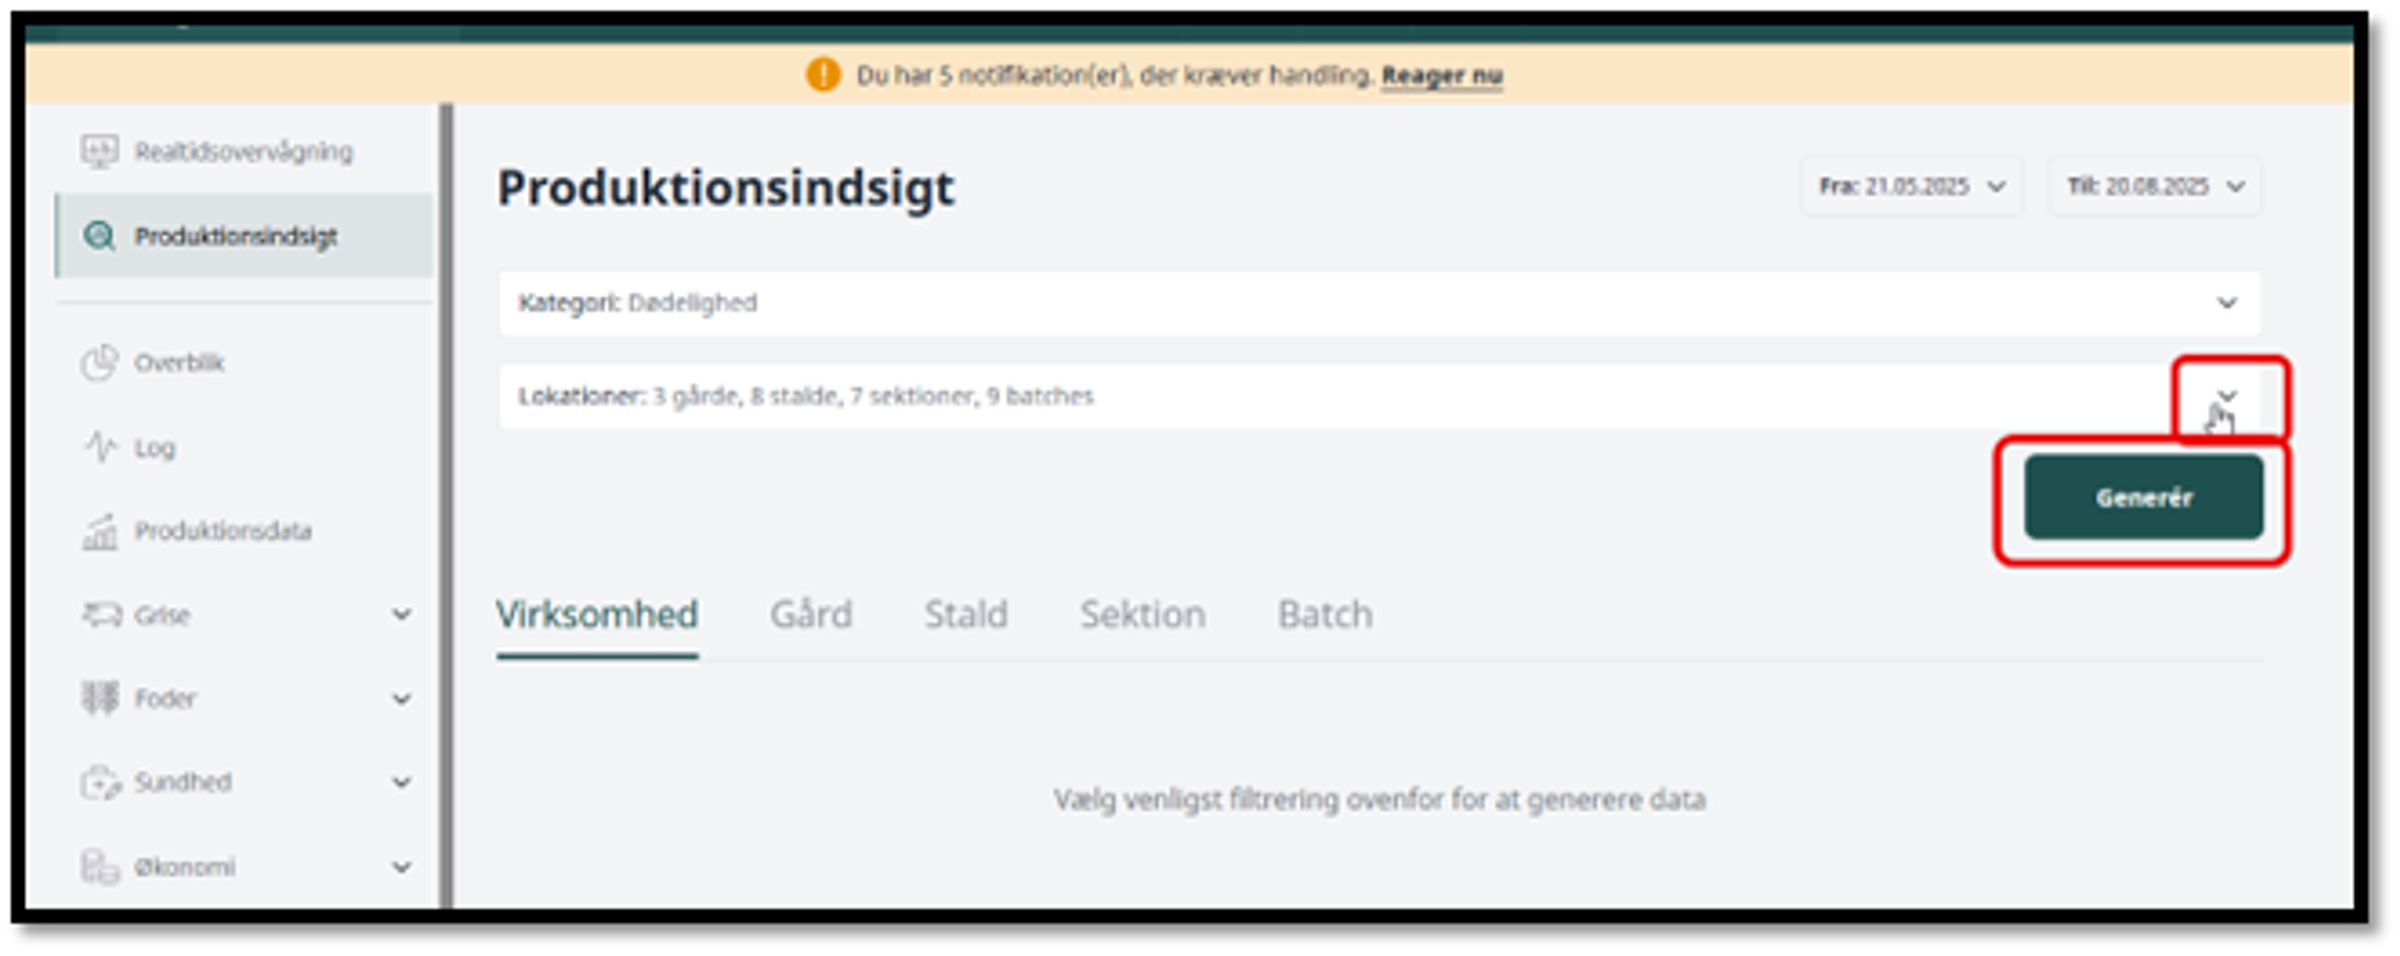Follow the Reager nu link
This screenshot has height=956, width=2400.
click(1442, 76)
